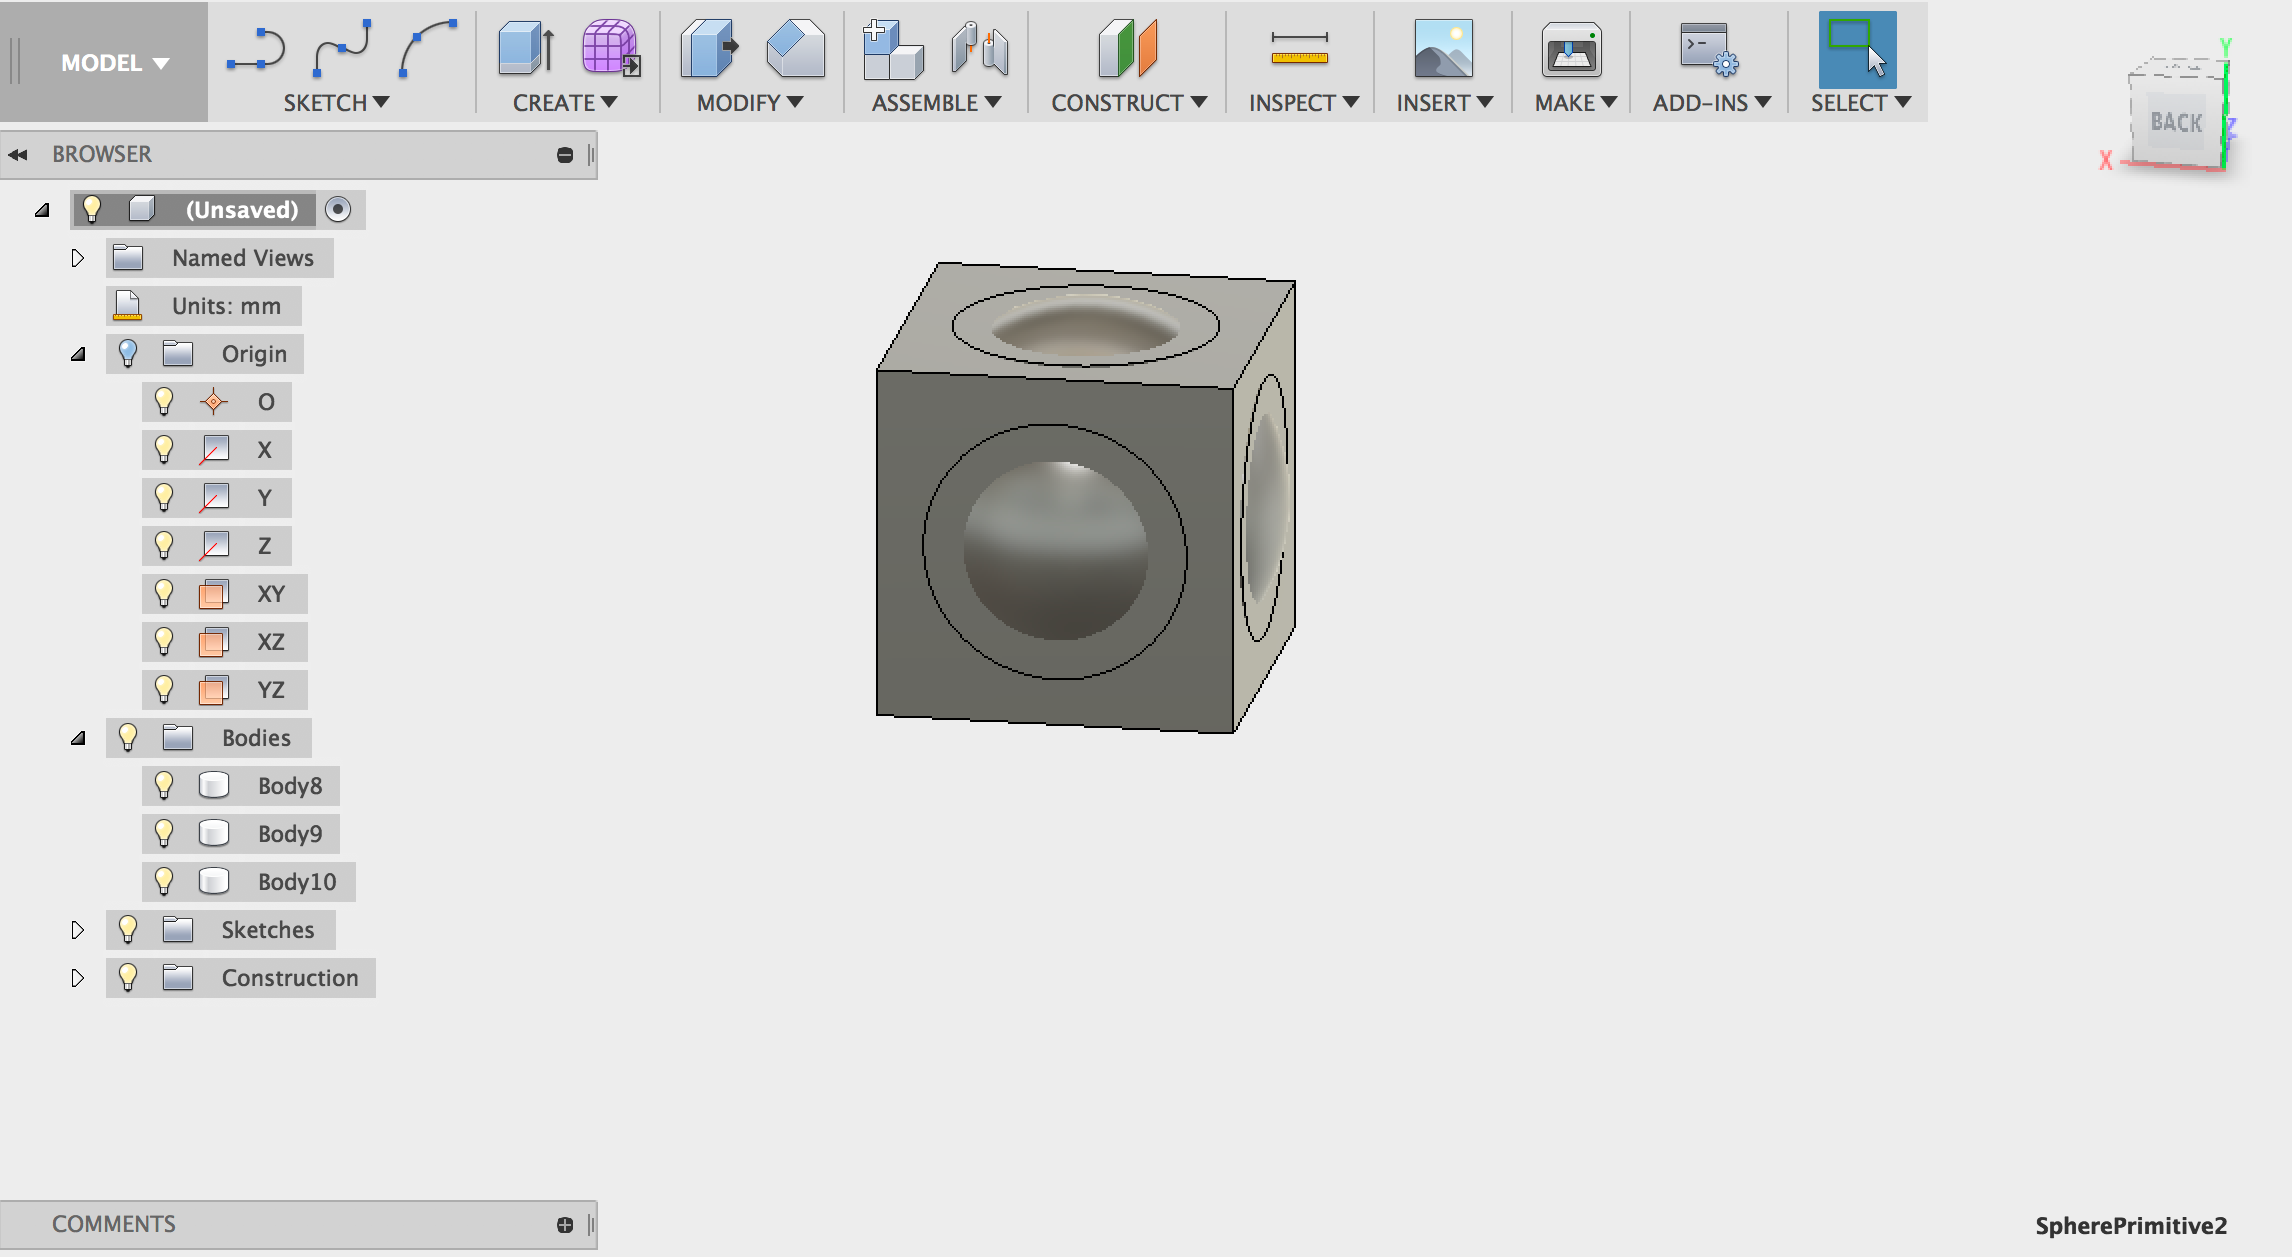
Task: Expand the Named Views folder
Action: pyautogui.click(x=77, y=258)
